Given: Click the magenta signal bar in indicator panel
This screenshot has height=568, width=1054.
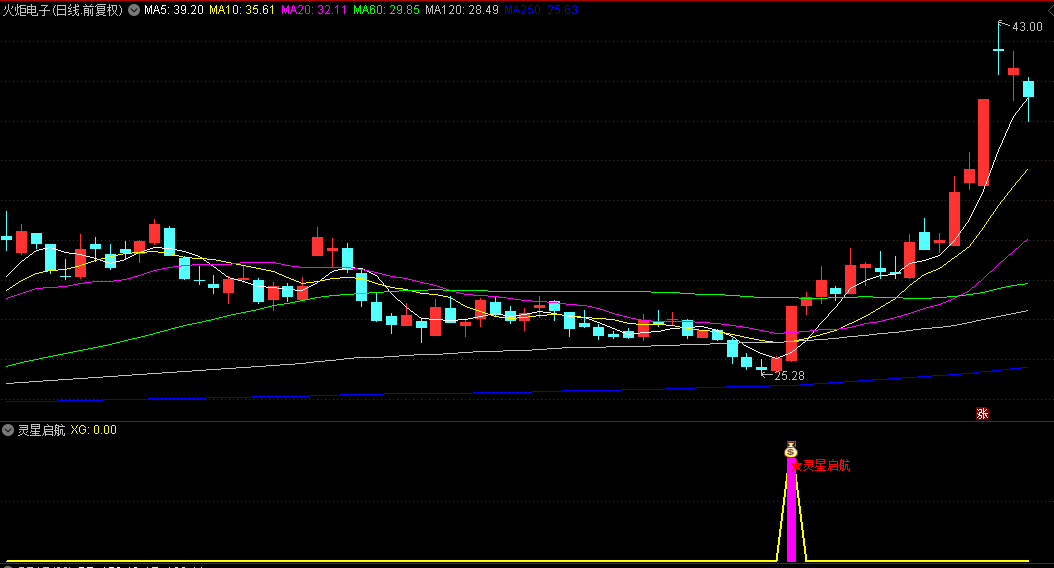Looking at the screenshot, I should pos(791,510).
